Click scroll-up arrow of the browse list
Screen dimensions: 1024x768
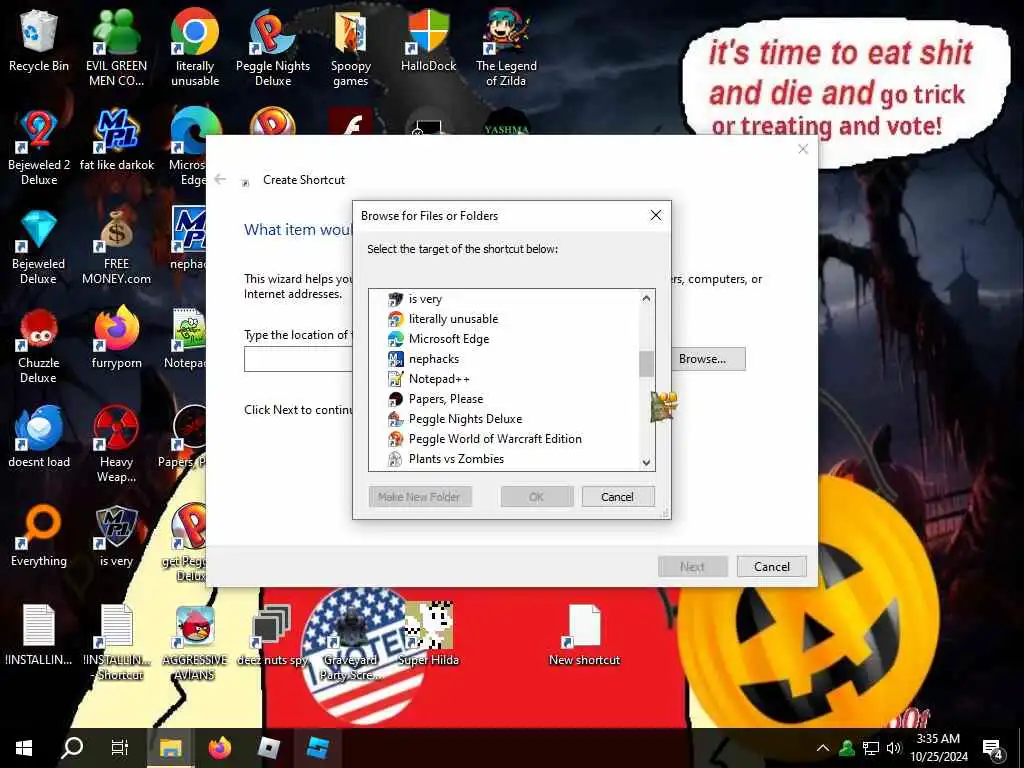(x=646, y=298)
